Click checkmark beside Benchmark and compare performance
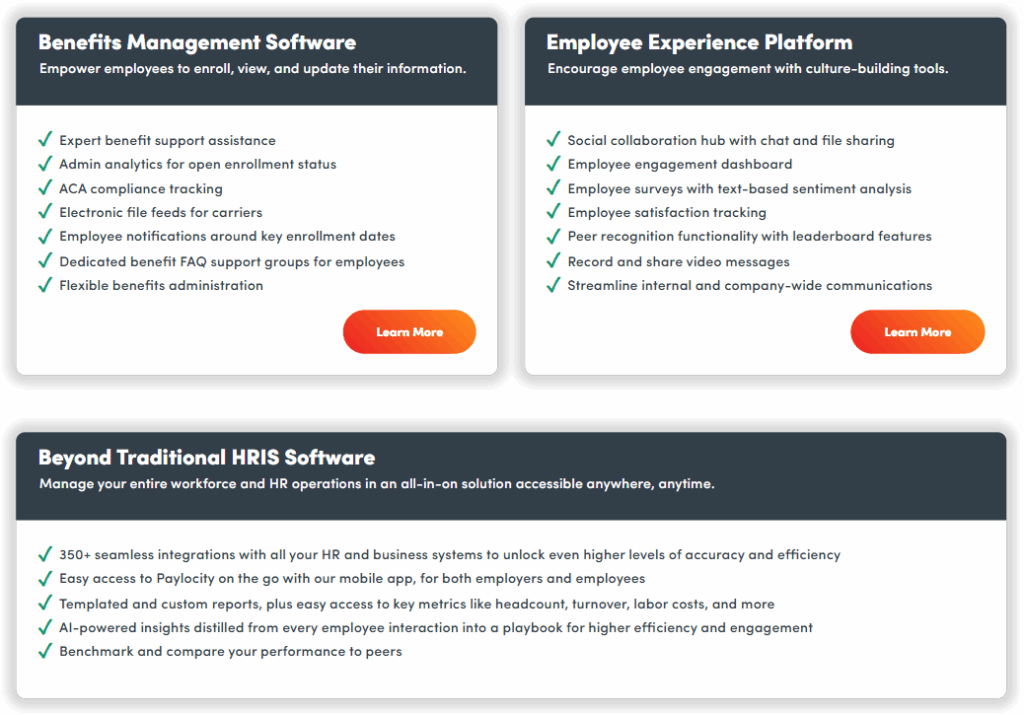Image resolution: width=1024 pixels, height=715 pixels. 45,650
